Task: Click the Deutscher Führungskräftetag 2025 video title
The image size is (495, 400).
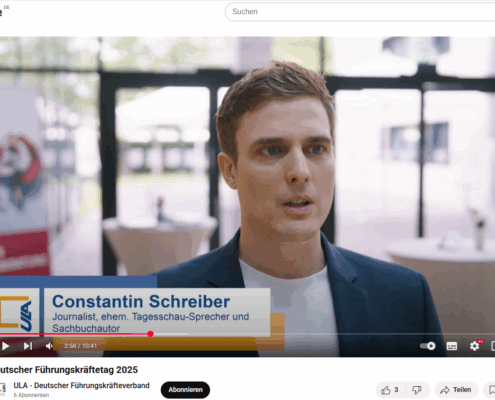Action: [x=68, y=370]
